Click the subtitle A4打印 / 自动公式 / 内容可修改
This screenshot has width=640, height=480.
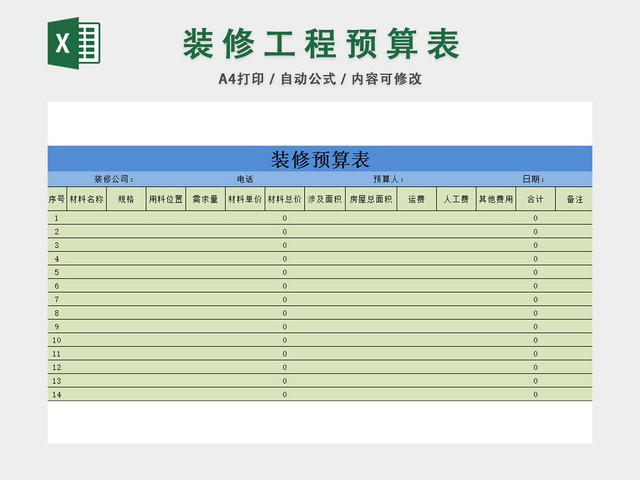point(320,79)
